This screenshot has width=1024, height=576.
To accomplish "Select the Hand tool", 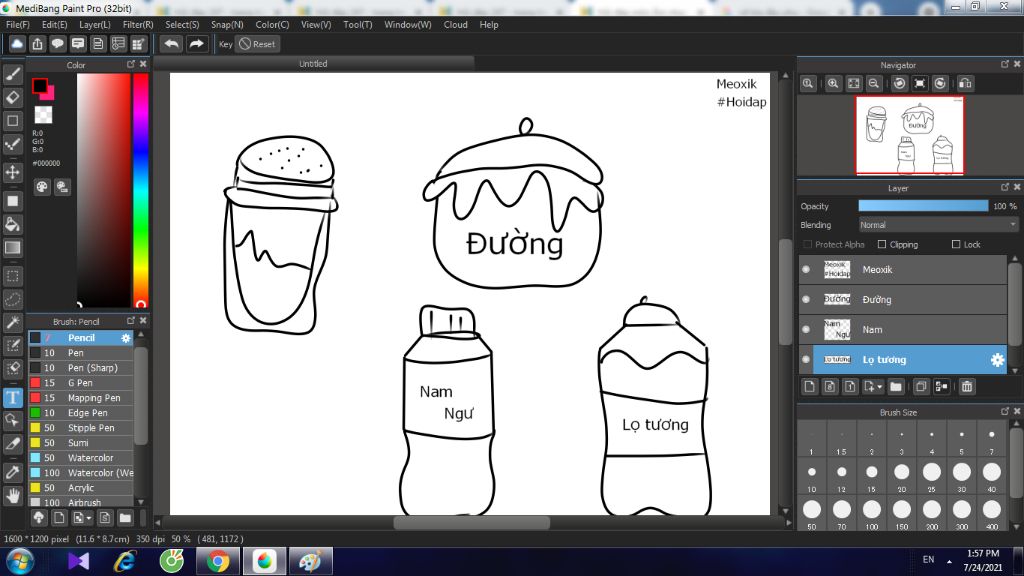I will (x=12, y=496).
